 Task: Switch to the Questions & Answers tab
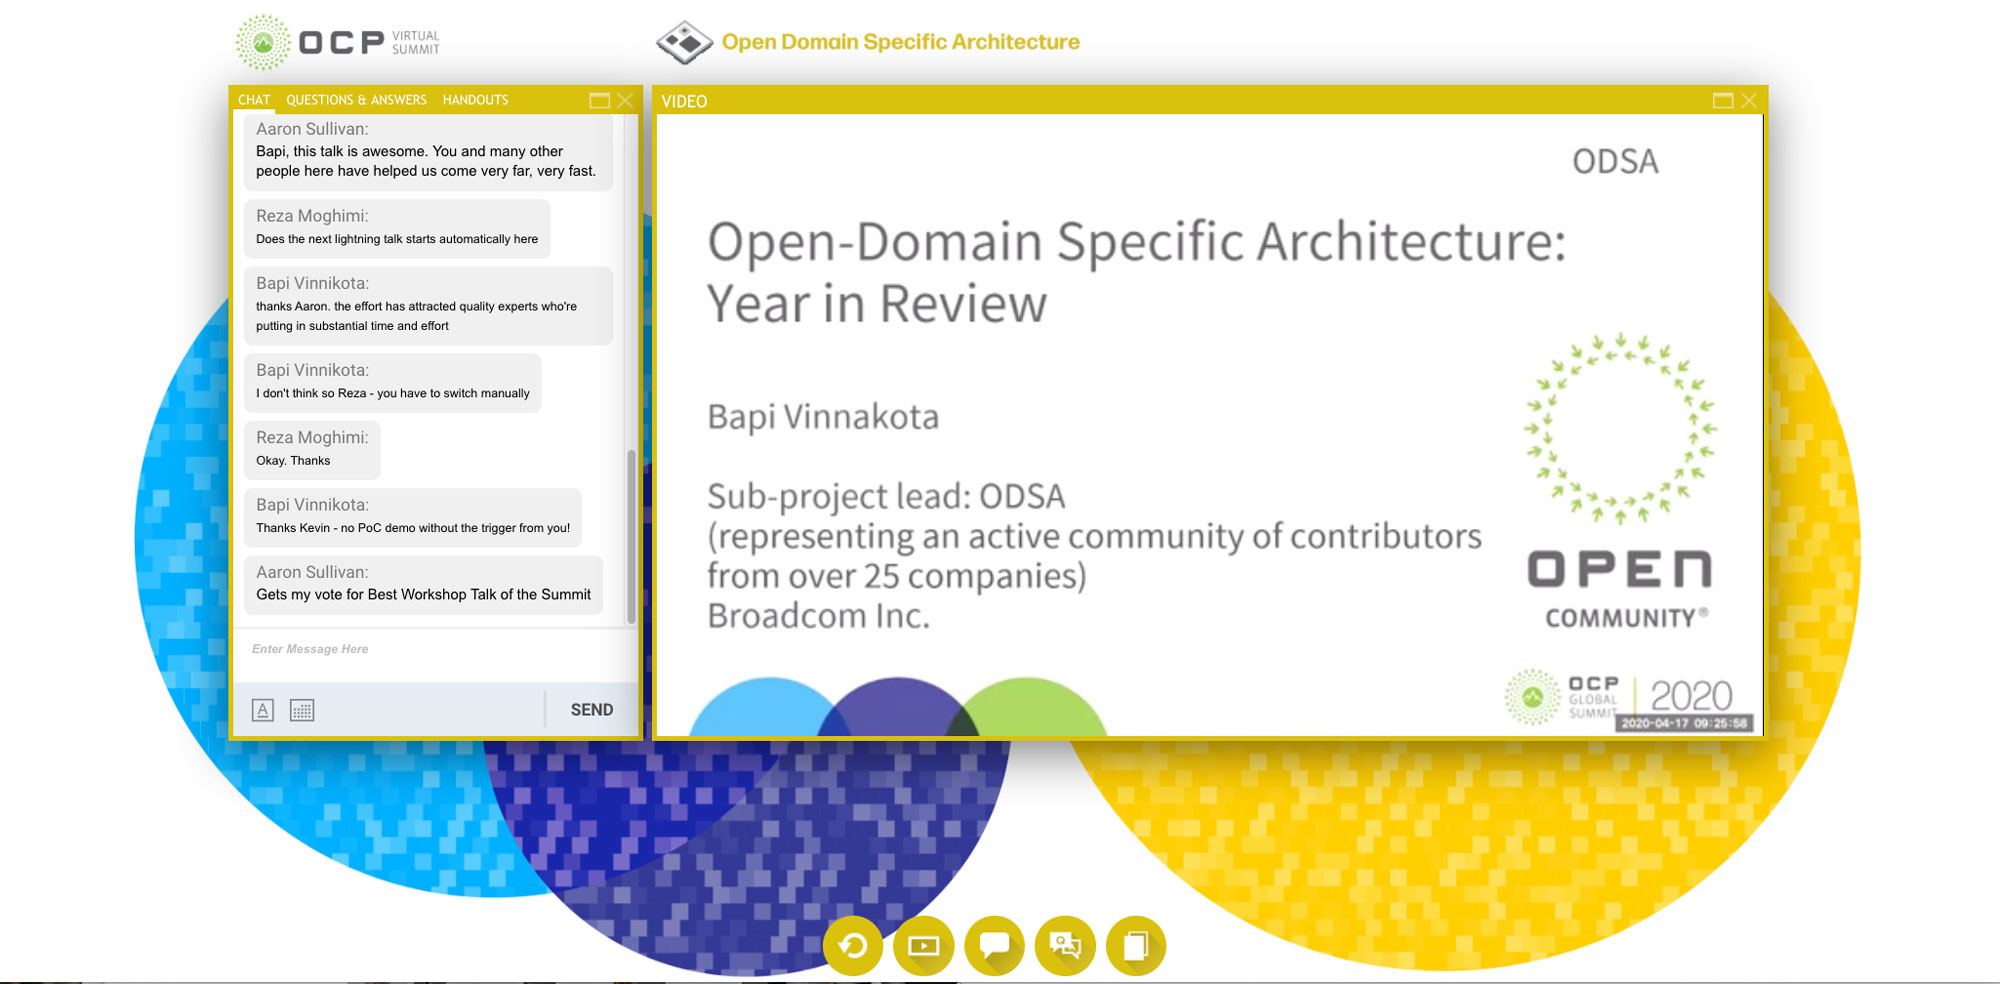356,100
